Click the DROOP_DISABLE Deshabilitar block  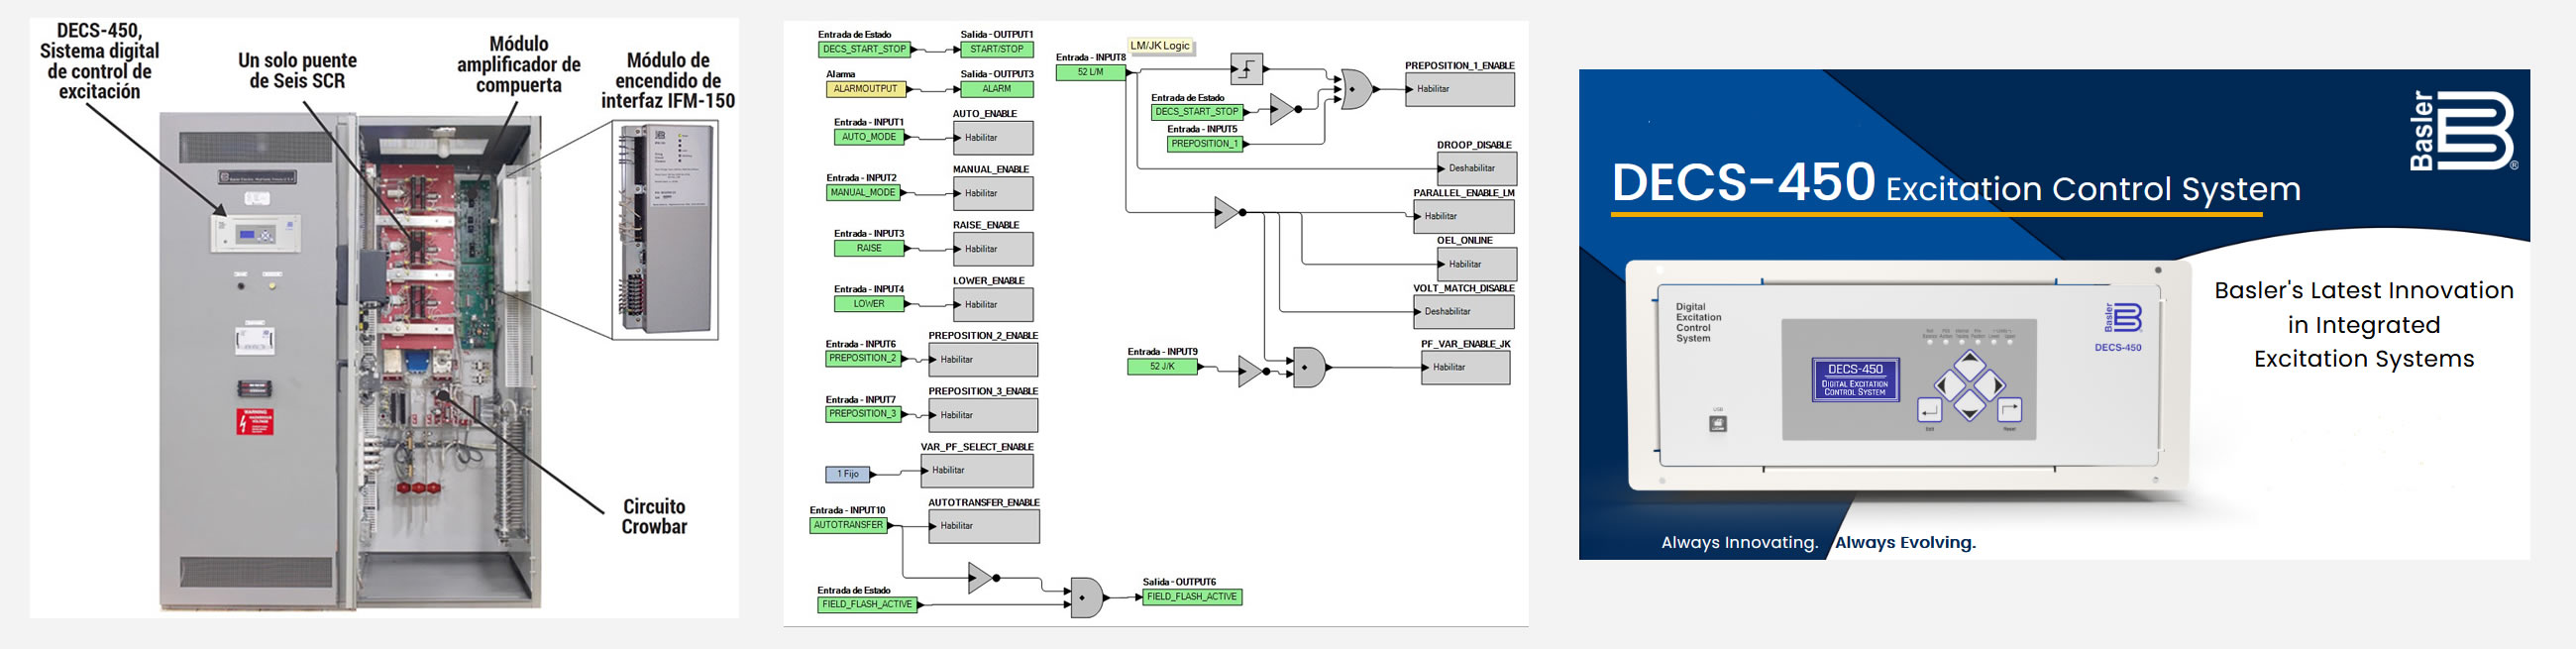[x=1475, y=168]
